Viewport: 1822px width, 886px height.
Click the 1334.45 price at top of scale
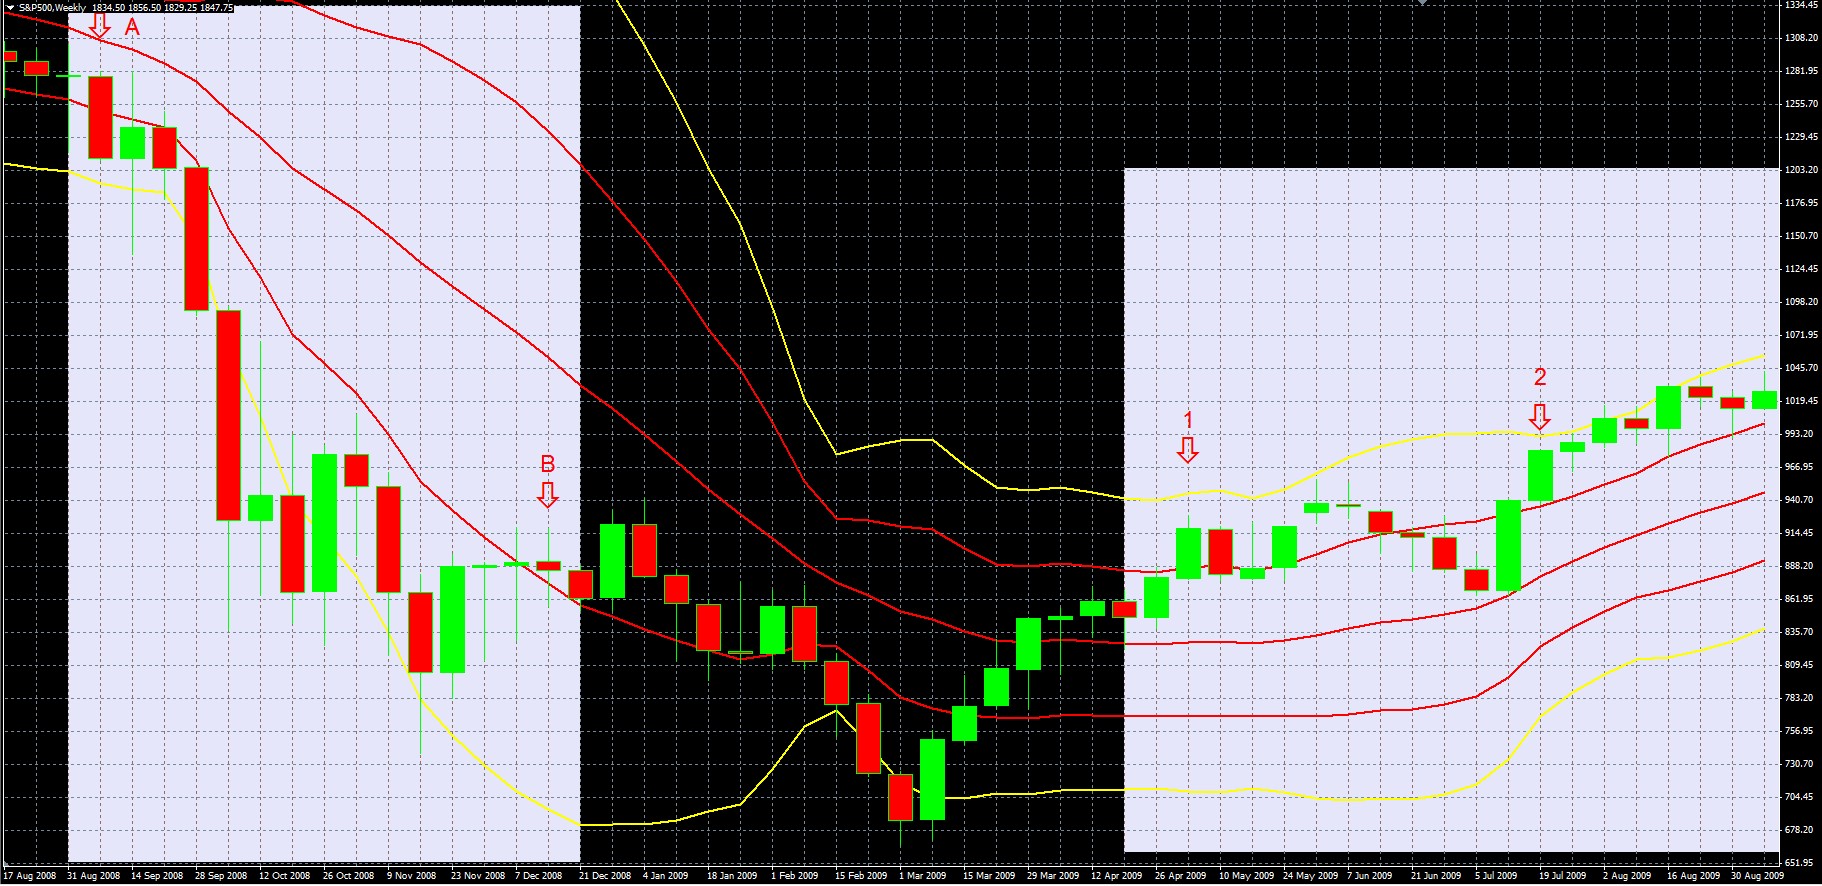(x=1801, y=5)
